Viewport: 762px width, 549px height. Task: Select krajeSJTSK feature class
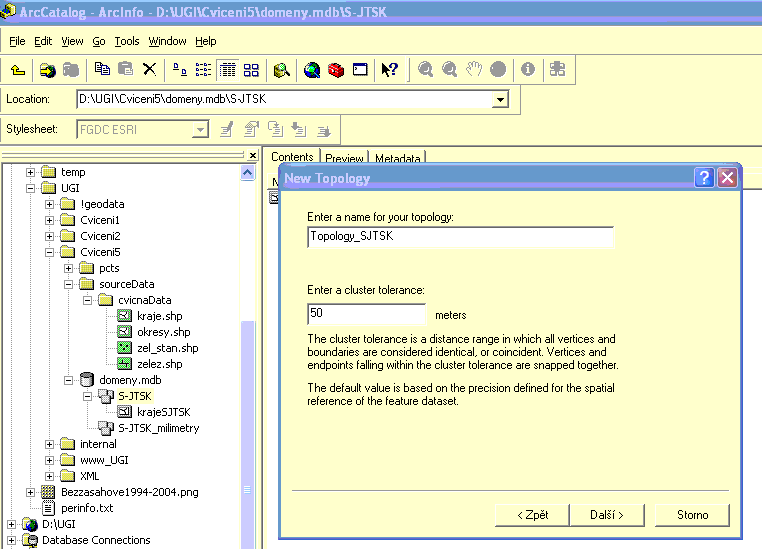164,412
